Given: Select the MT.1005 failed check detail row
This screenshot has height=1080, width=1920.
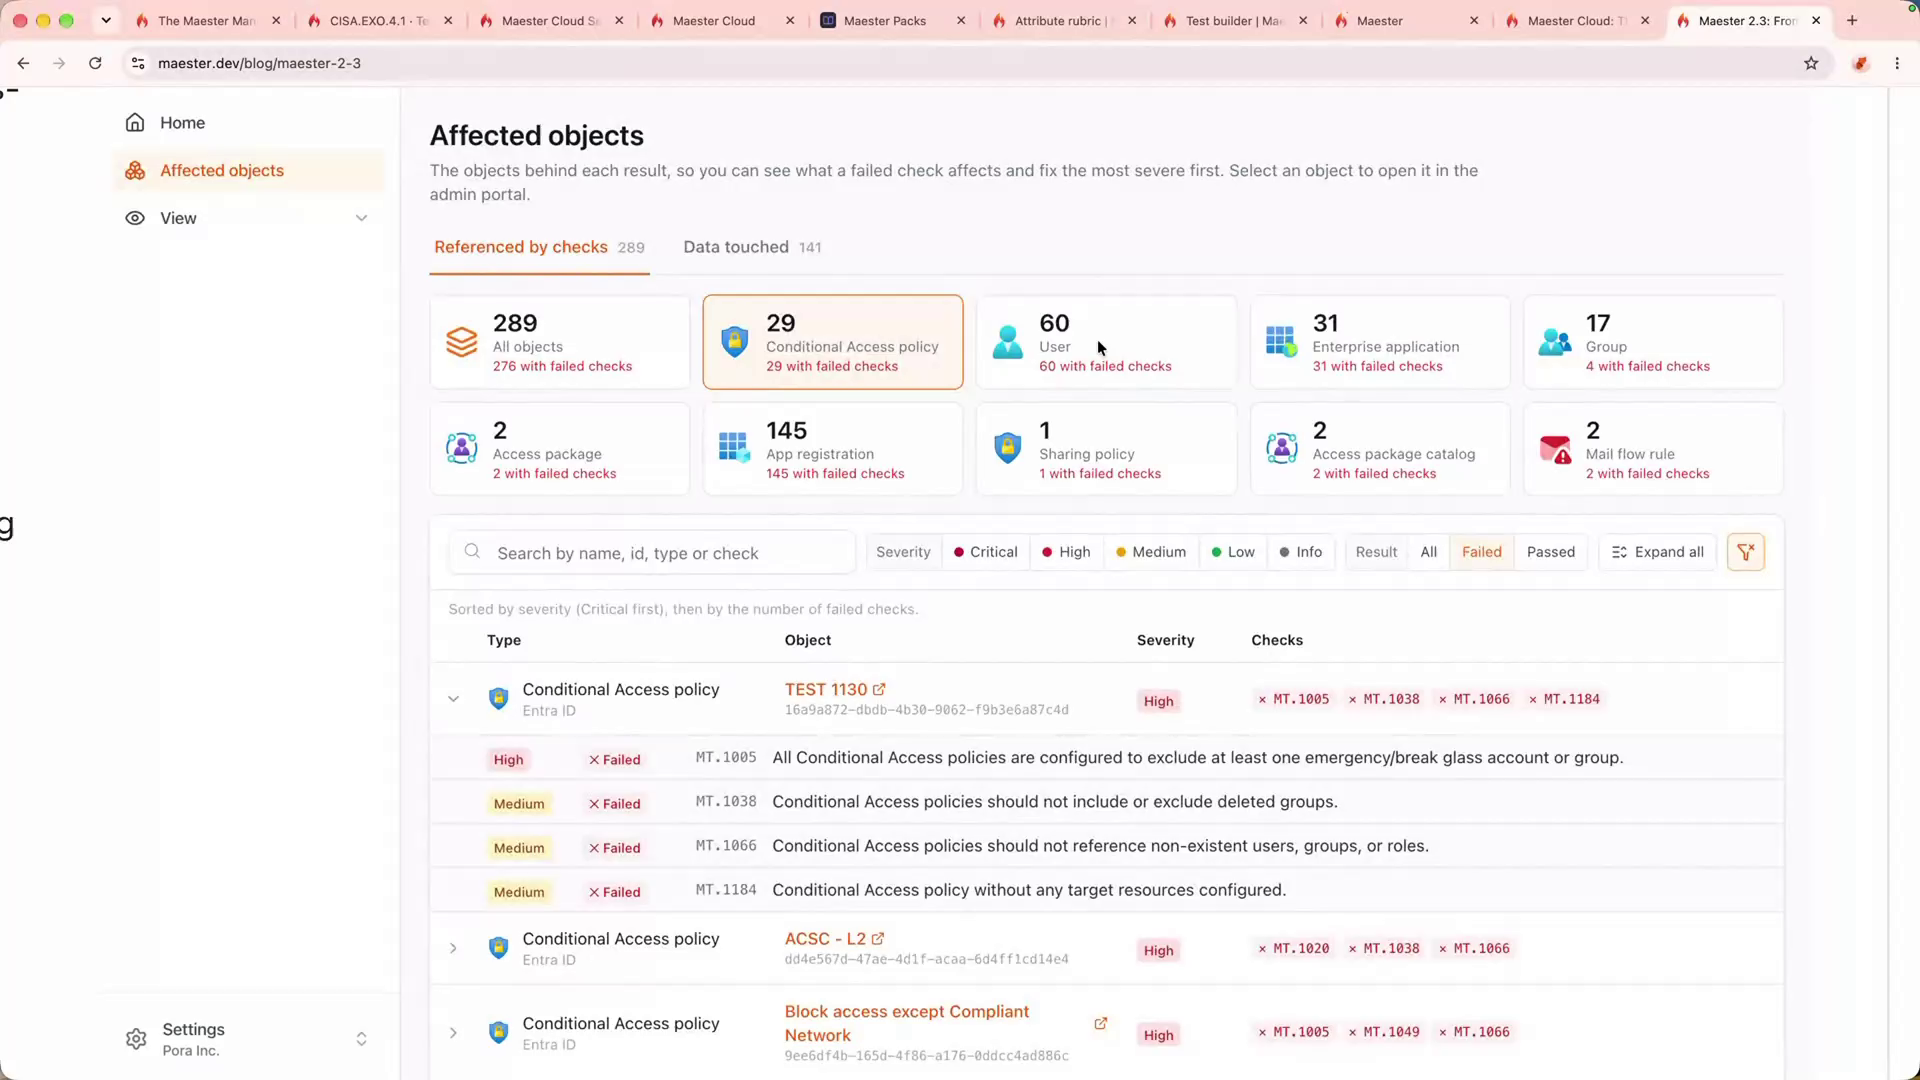Looking at the screenshot, I should click(x=1106, y=758).
